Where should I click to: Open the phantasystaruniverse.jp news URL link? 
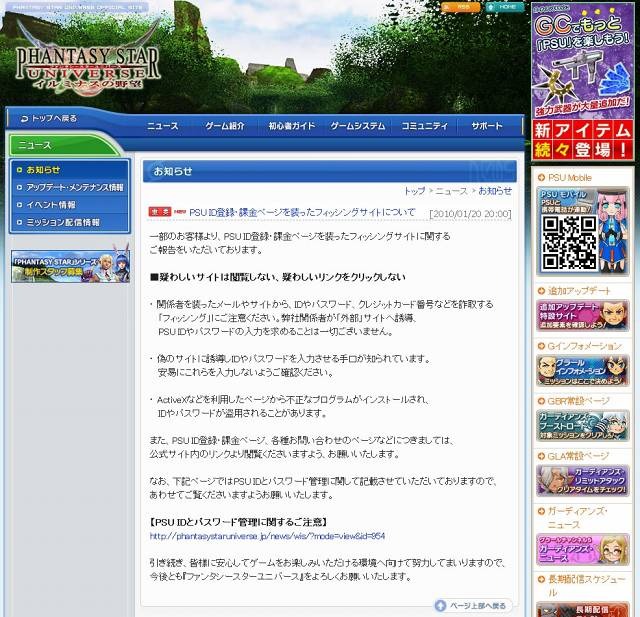coord(267,536)
